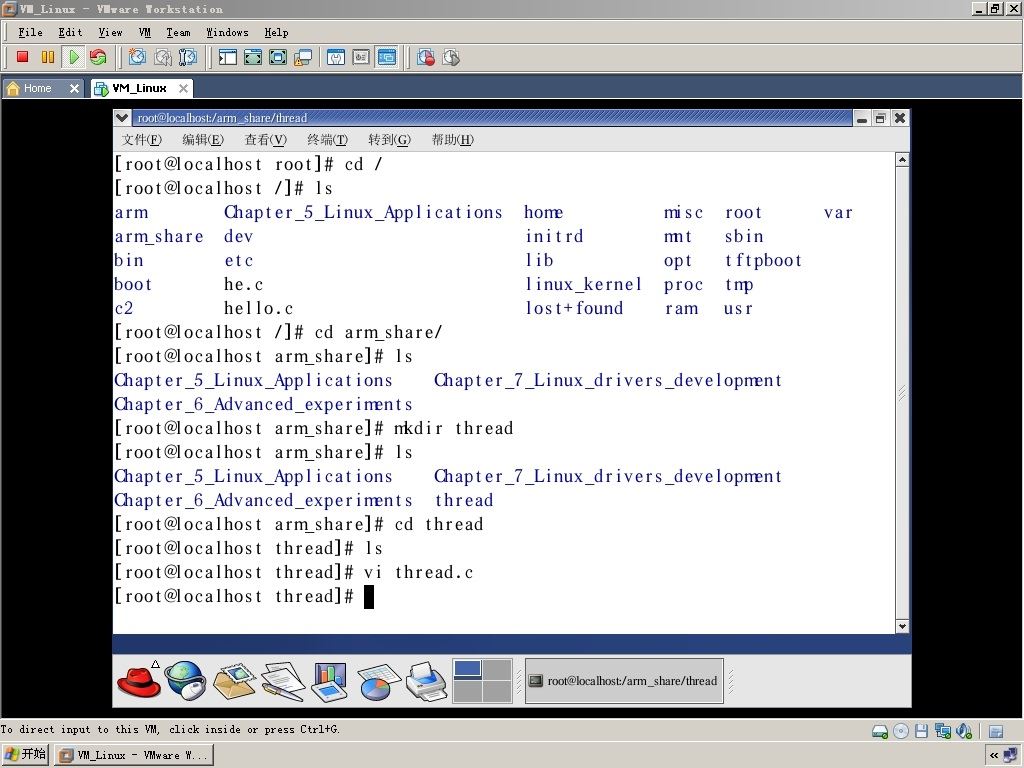Click the status bar message log icon
The image size is (1024, 768).
click(996, 731)
